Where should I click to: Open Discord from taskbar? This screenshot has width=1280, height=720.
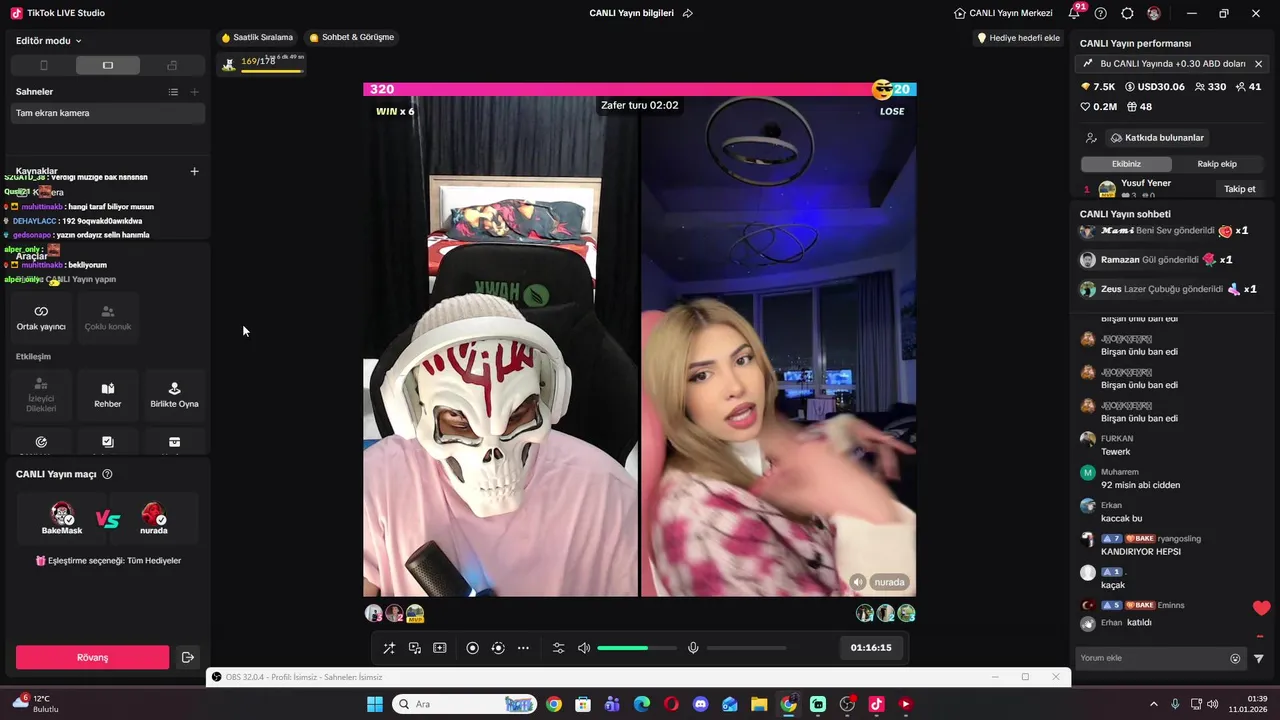coord(700,704)
